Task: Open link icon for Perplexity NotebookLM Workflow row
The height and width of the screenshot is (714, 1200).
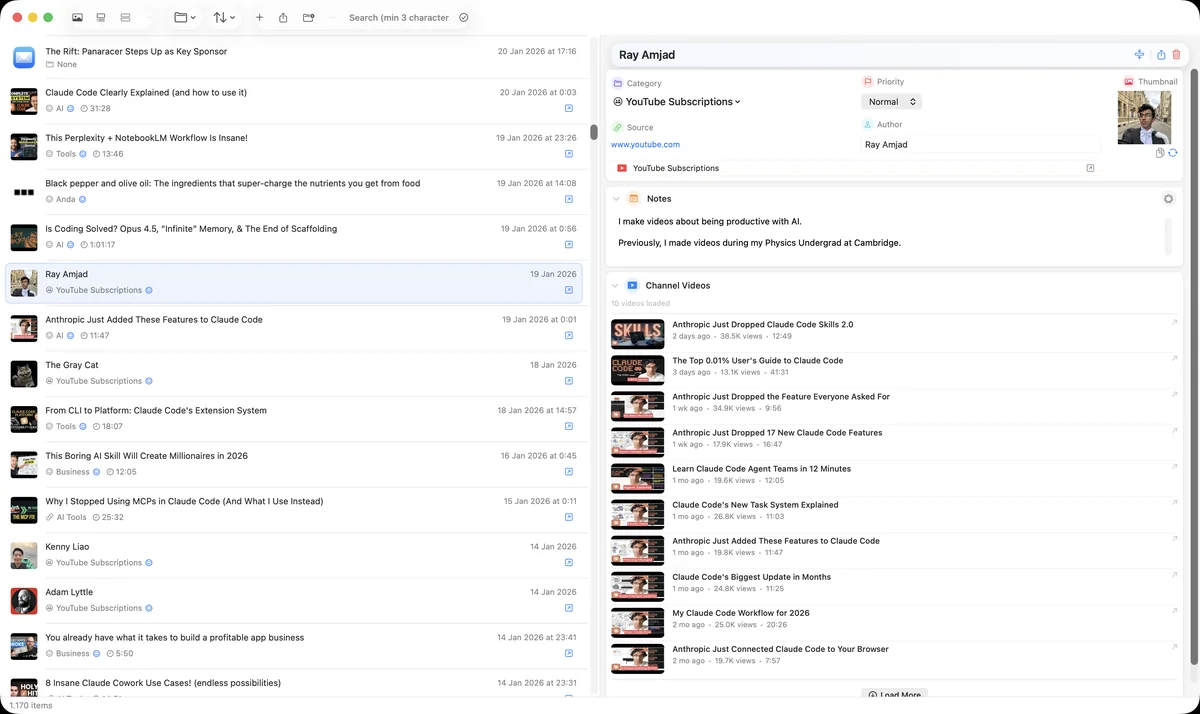Action: [x=569, y=154]
